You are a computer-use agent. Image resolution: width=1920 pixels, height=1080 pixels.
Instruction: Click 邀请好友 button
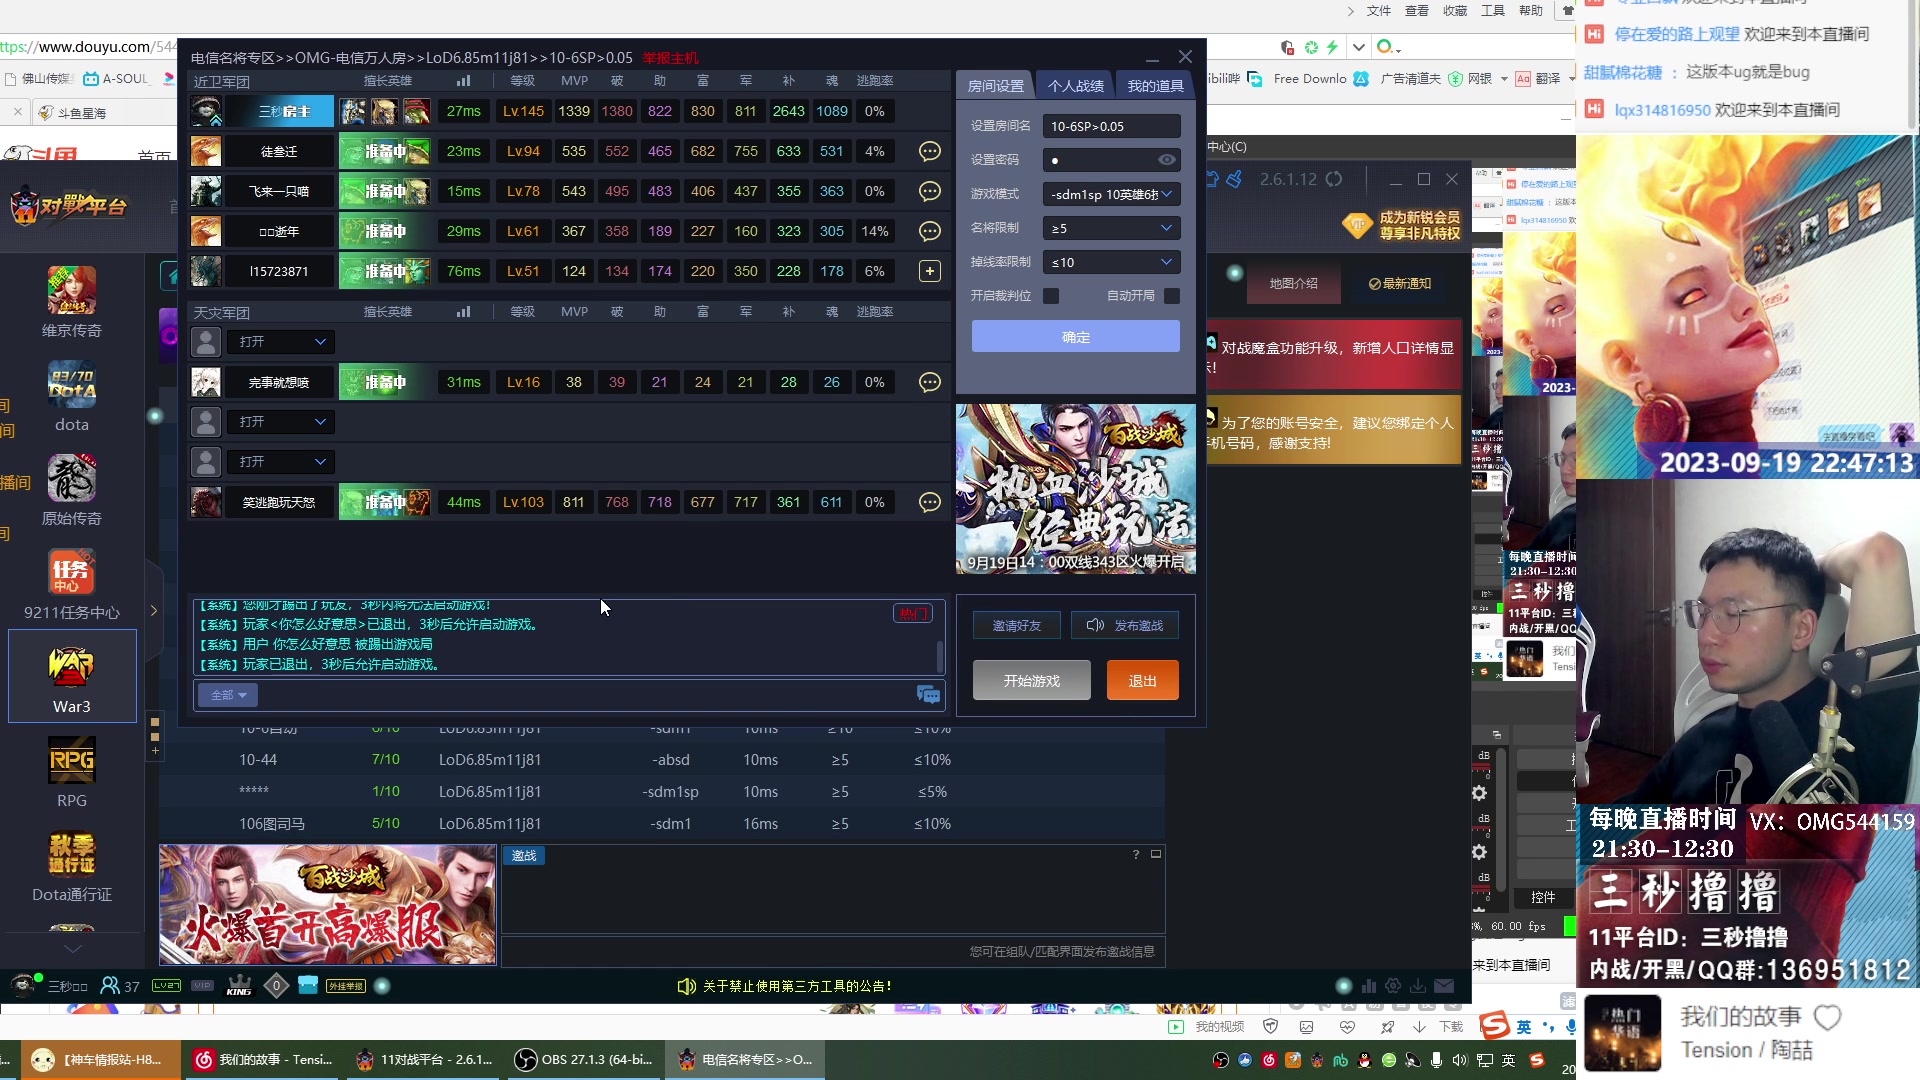tap(1017, 626)
